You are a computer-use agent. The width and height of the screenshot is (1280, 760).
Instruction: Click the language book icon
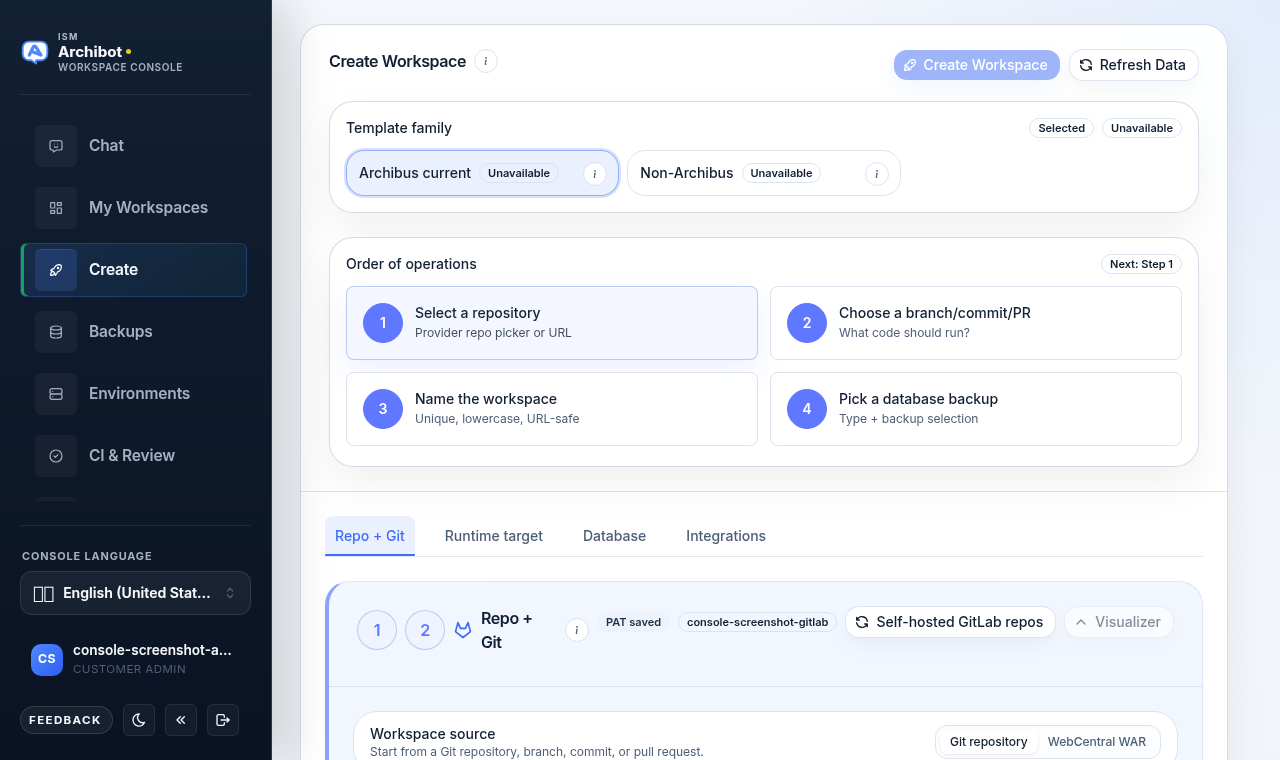(x=43, y=594)
